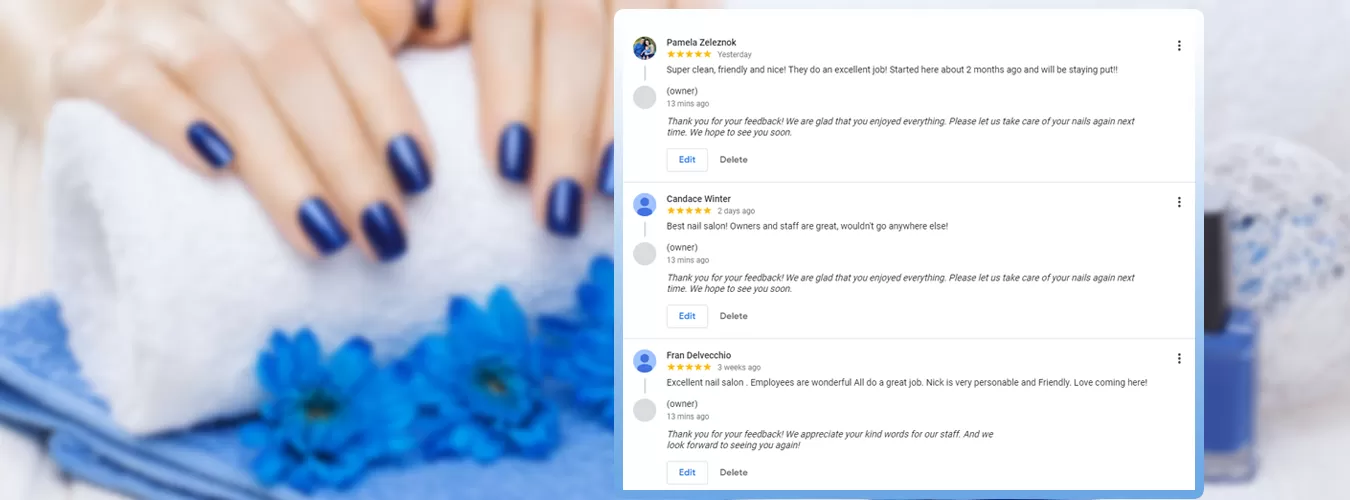
Task: Open options menu for Candace Winter's review
Action: pos(1179,202)
